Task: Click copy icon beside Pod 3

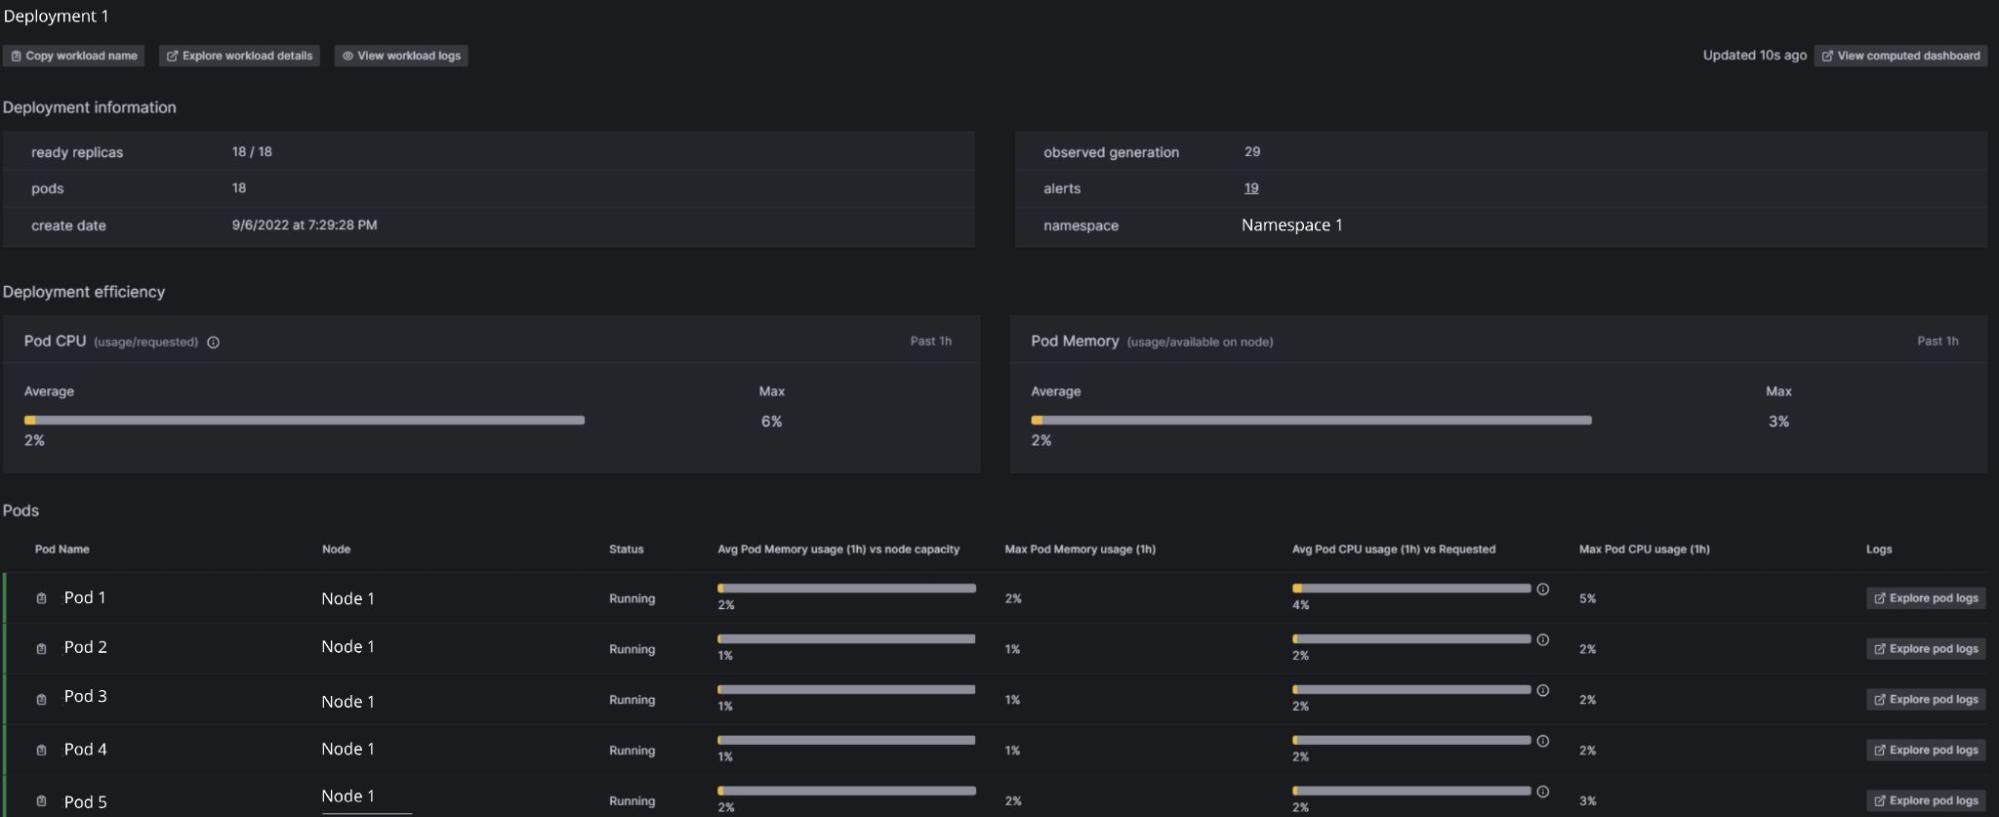Action: pyautogui.click(x=41, y=700)
